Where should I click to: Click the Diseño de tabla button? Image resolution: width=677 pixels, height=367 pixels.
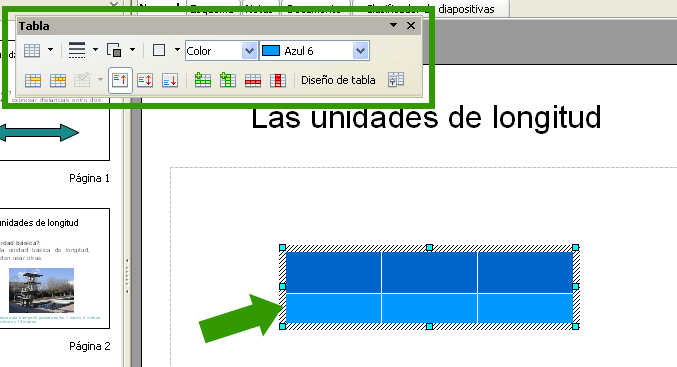[338, 80]
